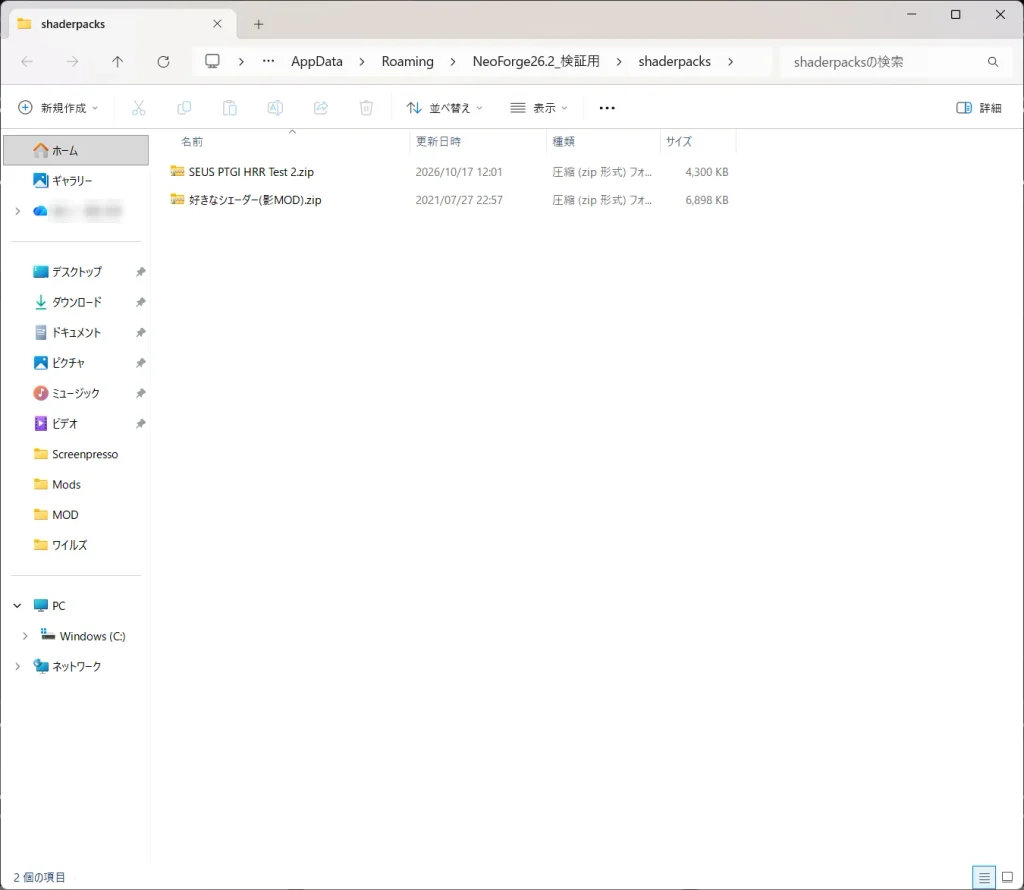Add a new tab with plus button
Screen dimensions: 1024x890
259,24
